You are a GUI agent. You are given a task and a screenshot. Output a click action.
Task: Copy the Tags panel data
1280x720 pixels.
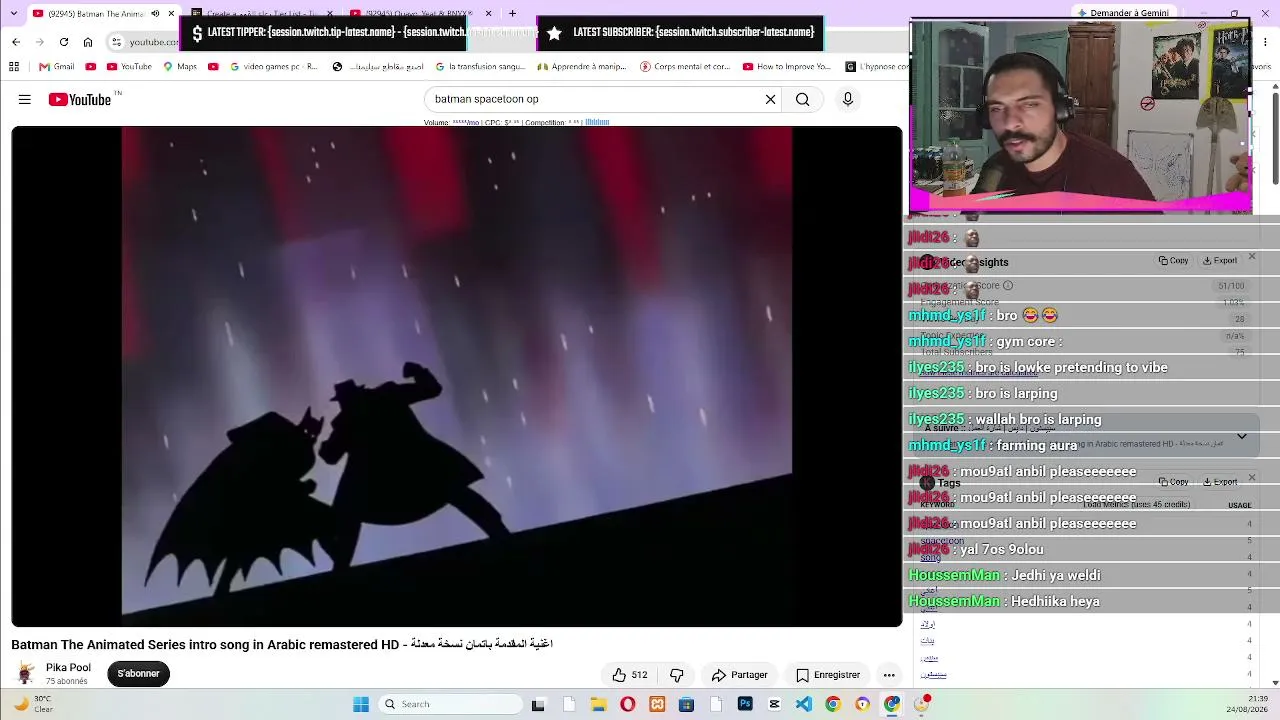tap(1174, 481)
